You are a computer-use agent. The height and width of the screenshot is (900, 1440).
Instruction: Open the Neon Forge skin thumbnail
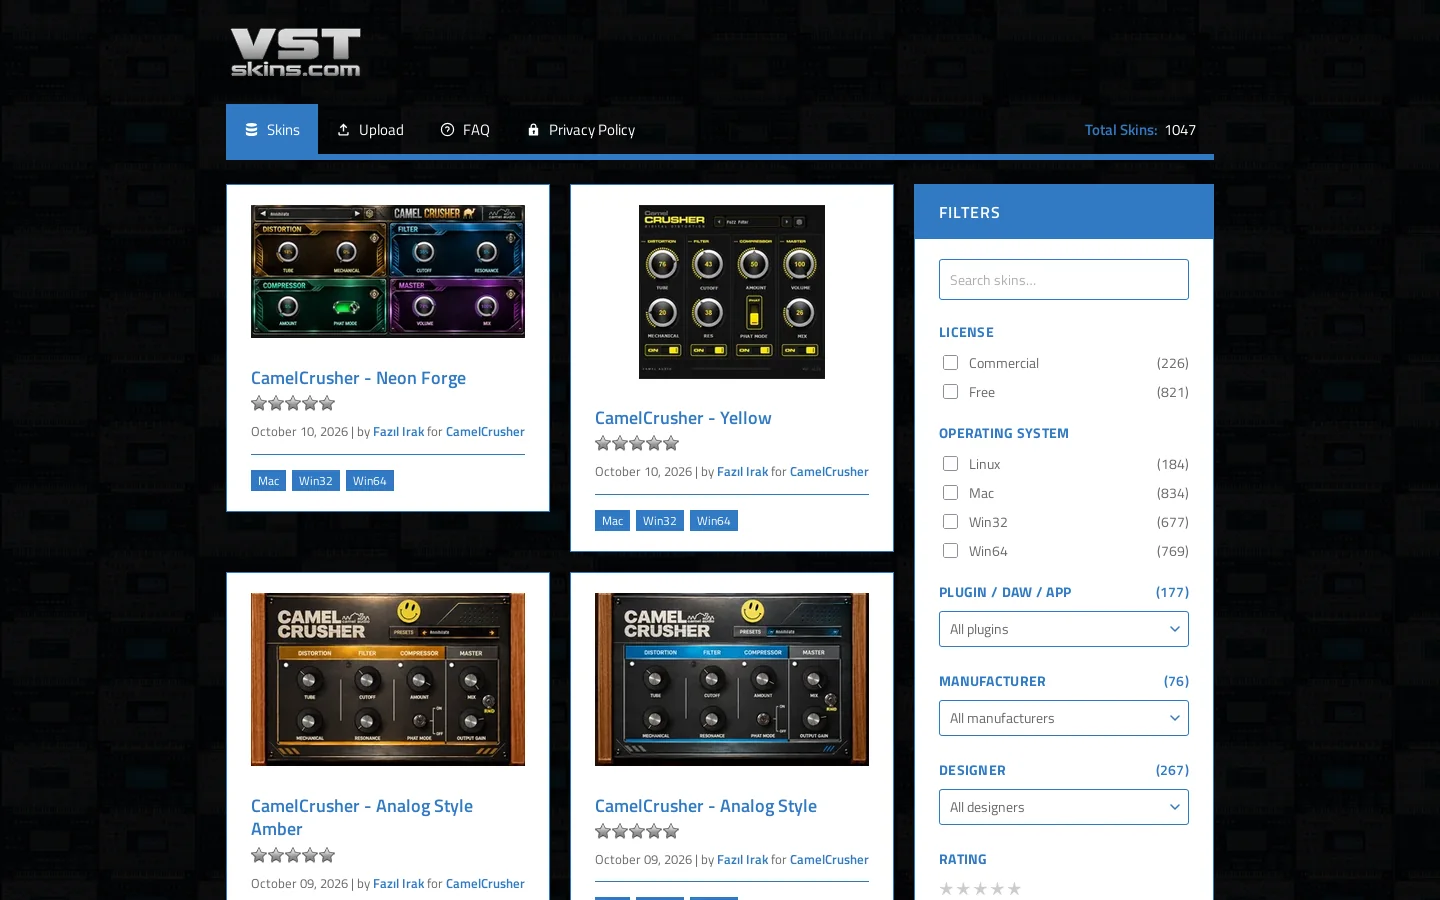click(388, 271)
